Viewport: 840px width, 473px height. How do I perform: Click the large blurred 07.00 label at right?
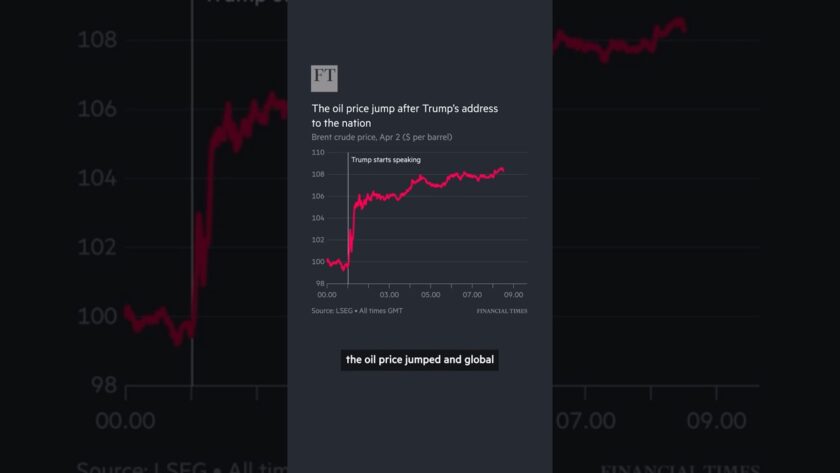point(586,420)
